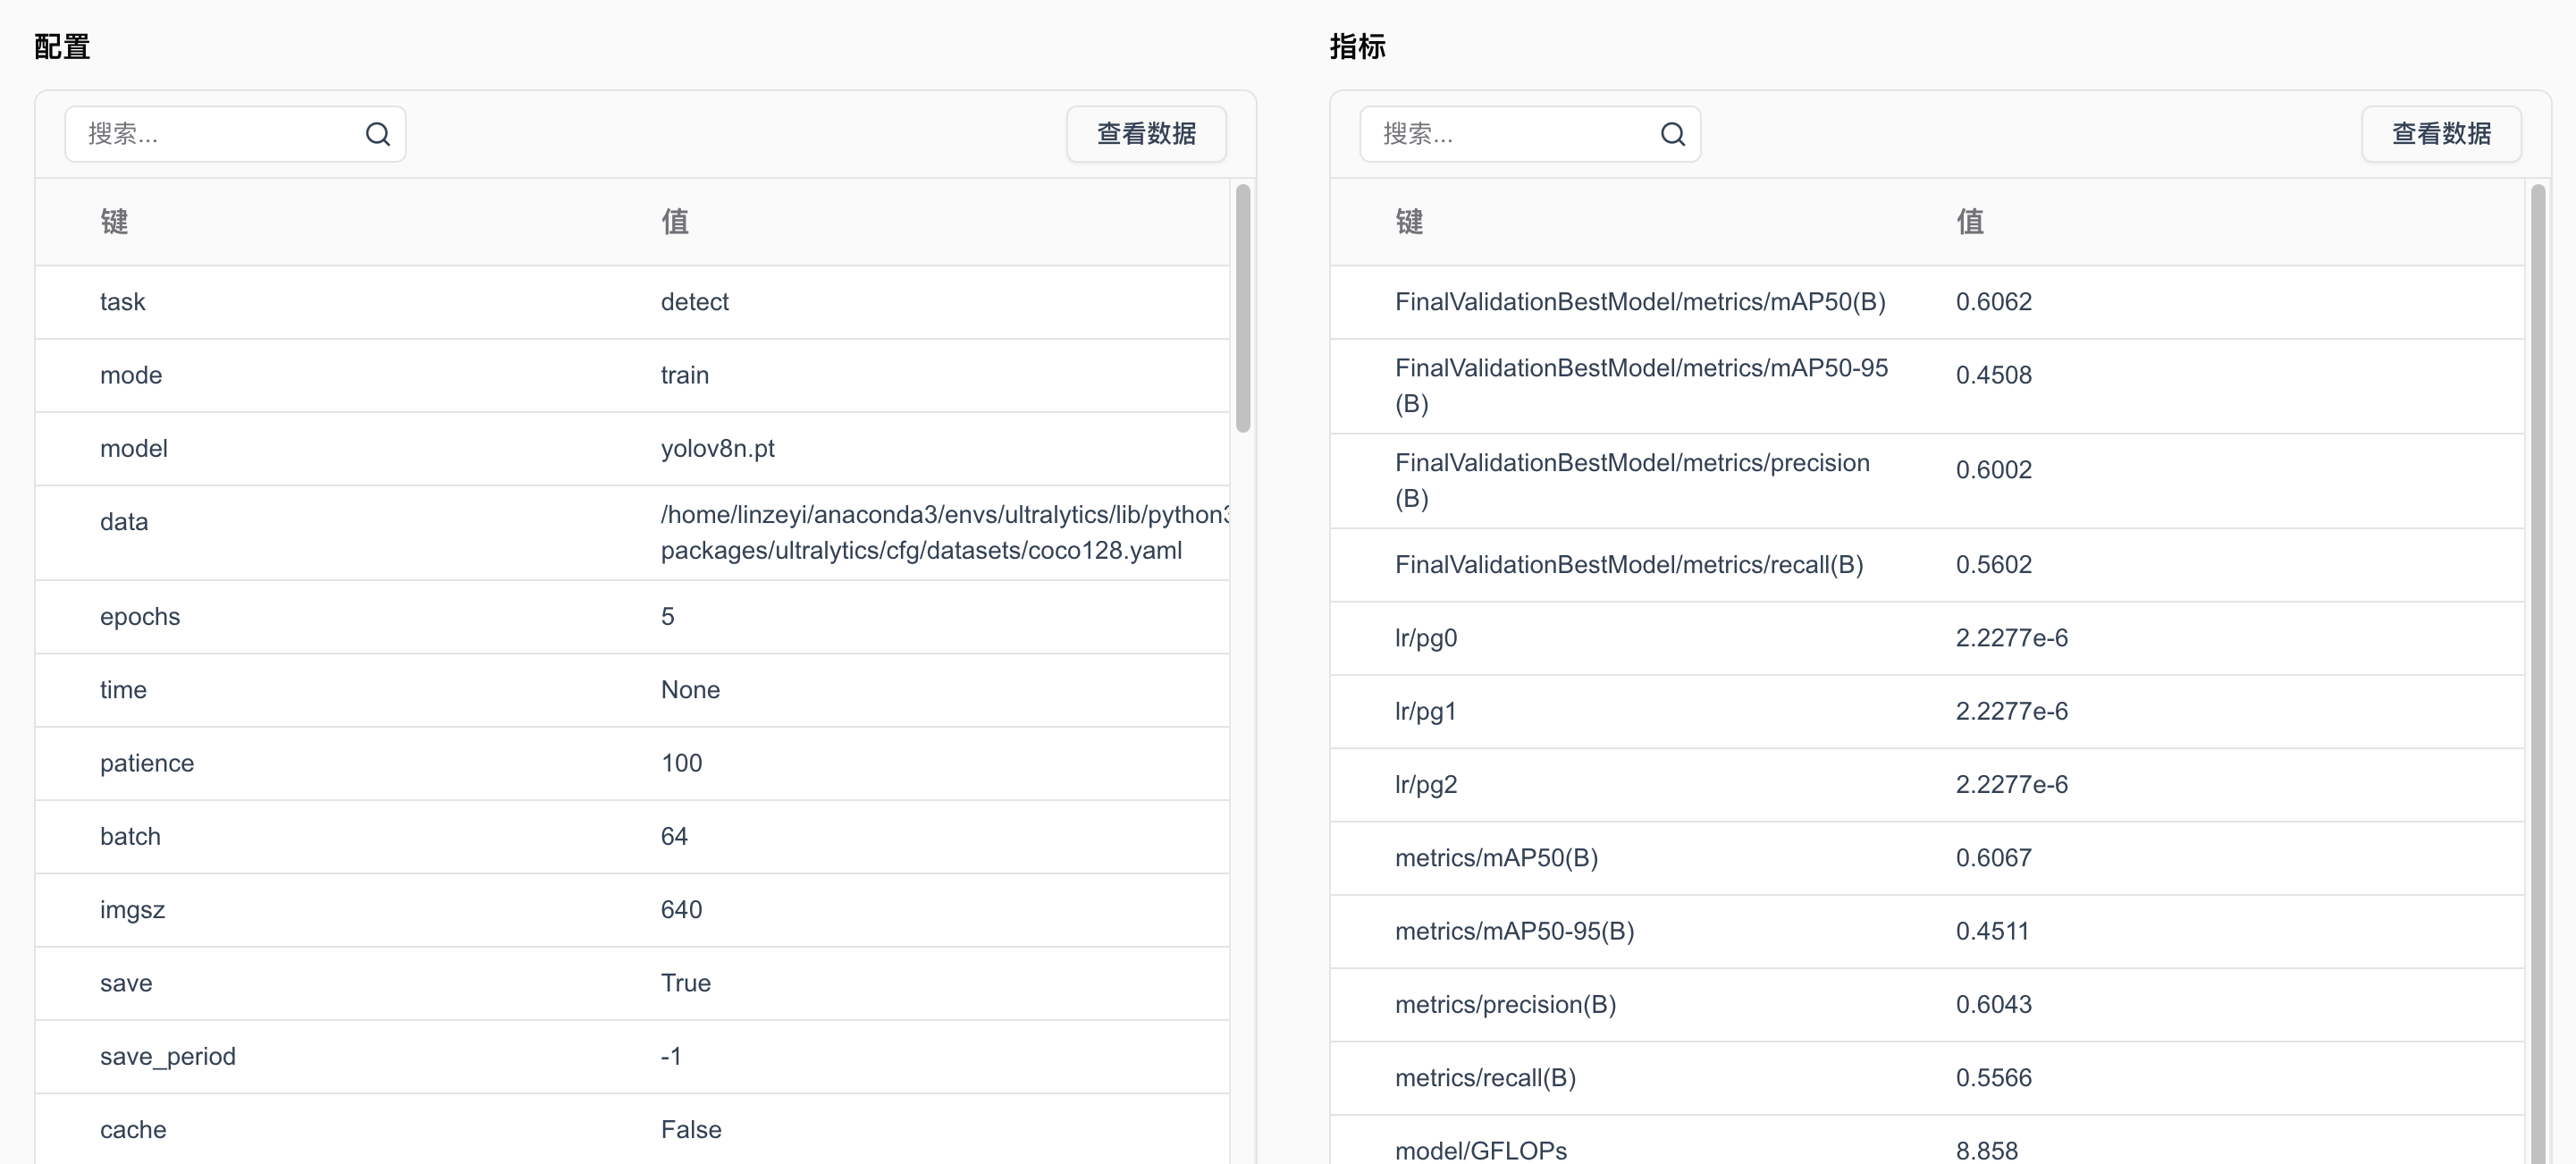The height and width of the screenshot is (1164, 2576).
Task: Select FinalValidationBestModel/metrics/precision(B) key
Action: click(x=1632, y=480)
